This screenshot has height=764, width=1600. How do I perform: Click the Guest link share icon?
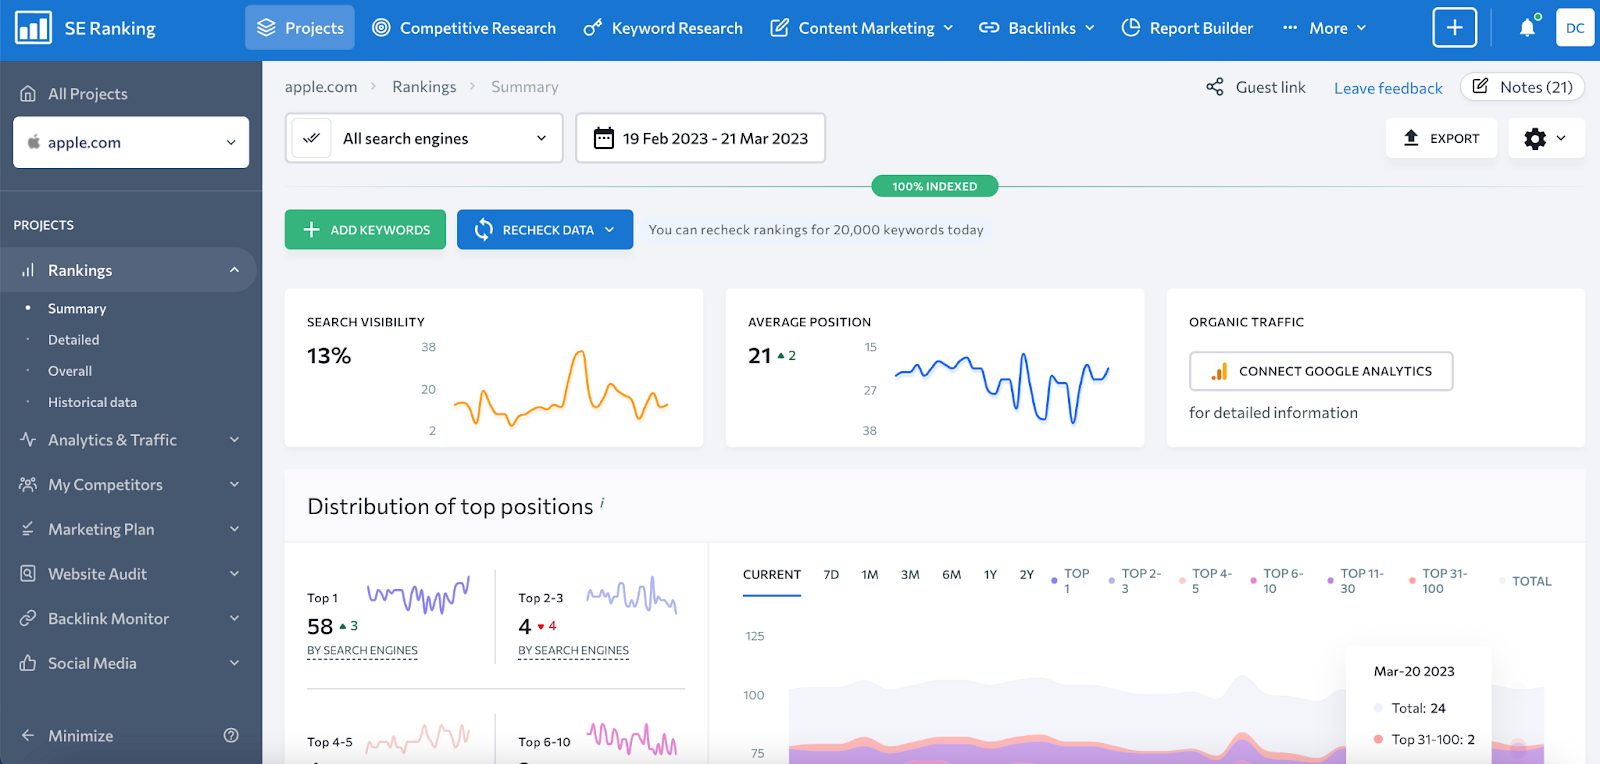(1214, 87)
